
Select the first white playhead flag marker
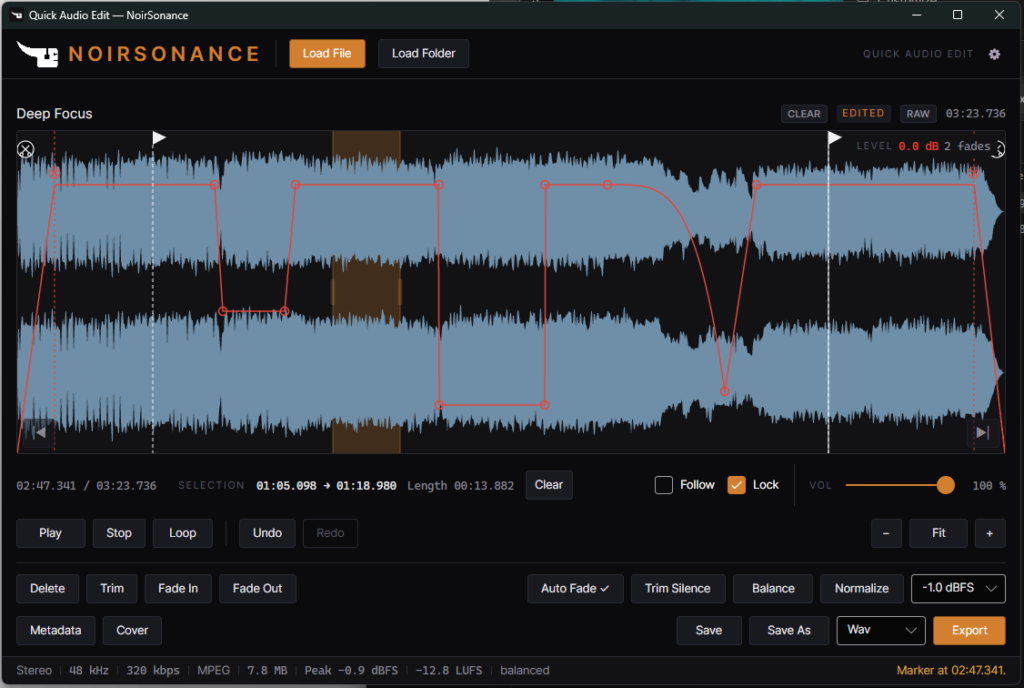[159, 138]
